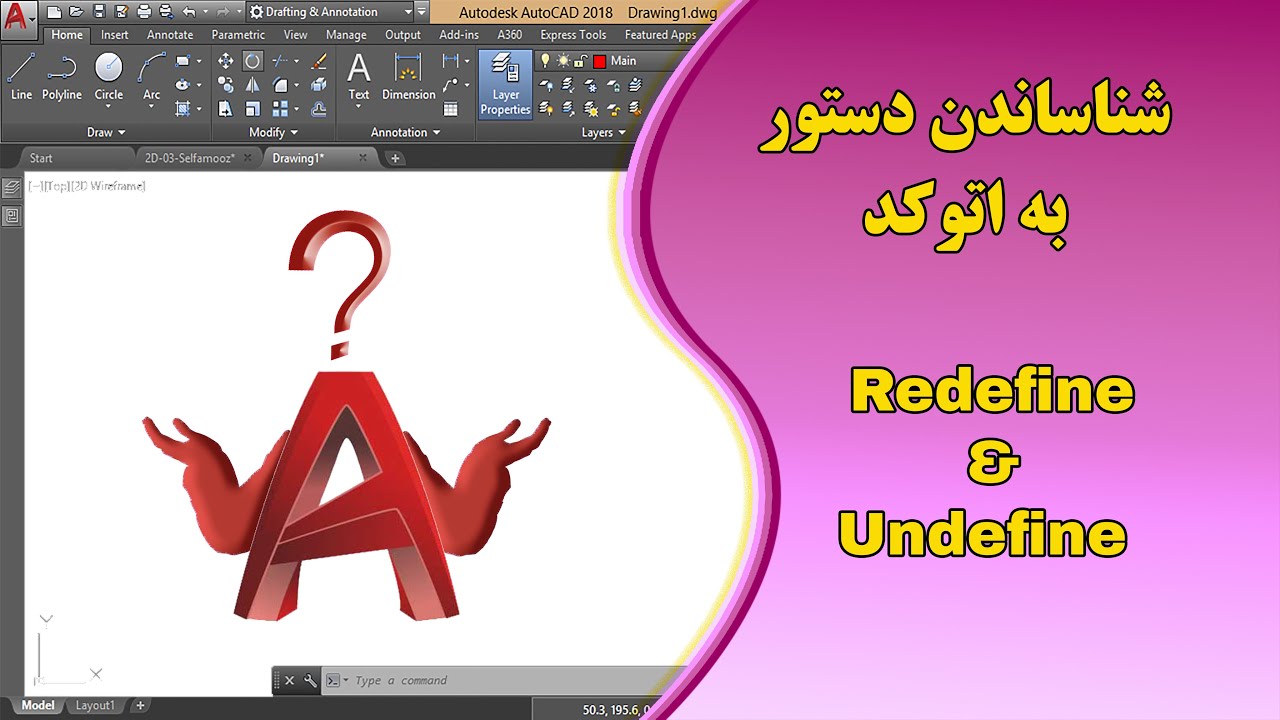Select the Mirror tool
This screenshot has width=1280, height=720.
click(253, 85)
